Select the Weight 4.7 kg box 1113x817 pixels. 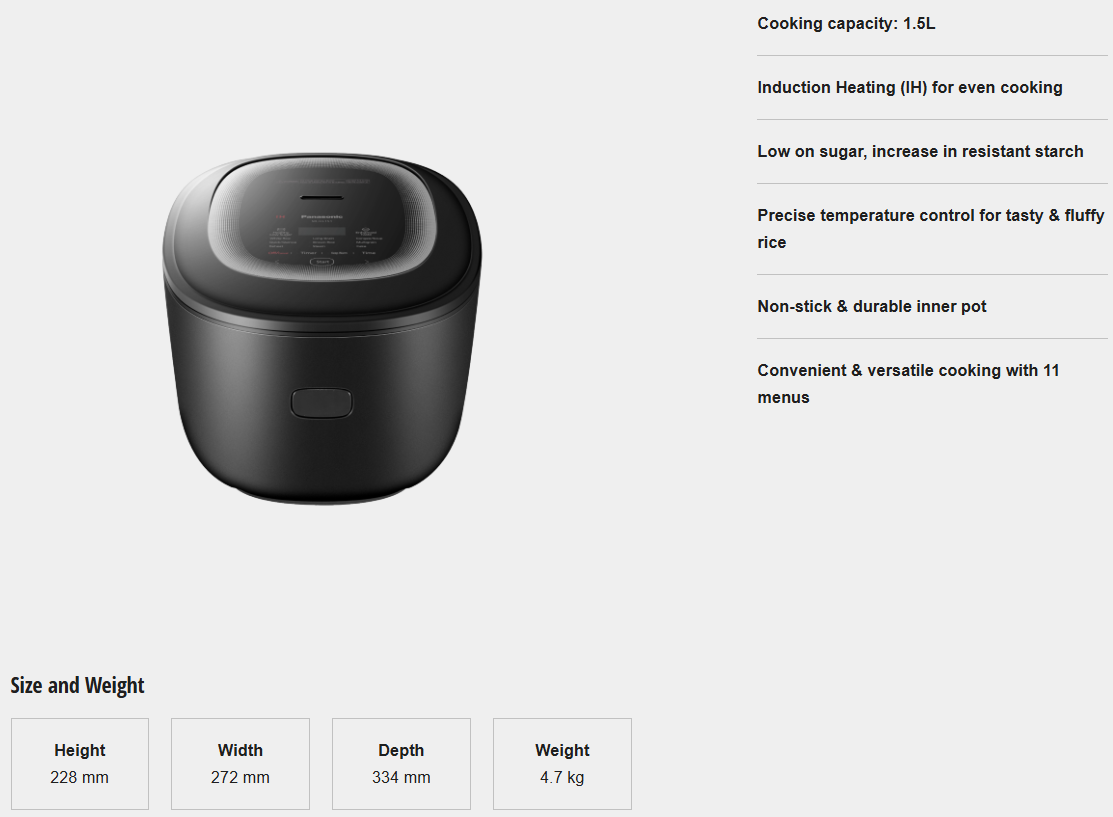(562, 764)
